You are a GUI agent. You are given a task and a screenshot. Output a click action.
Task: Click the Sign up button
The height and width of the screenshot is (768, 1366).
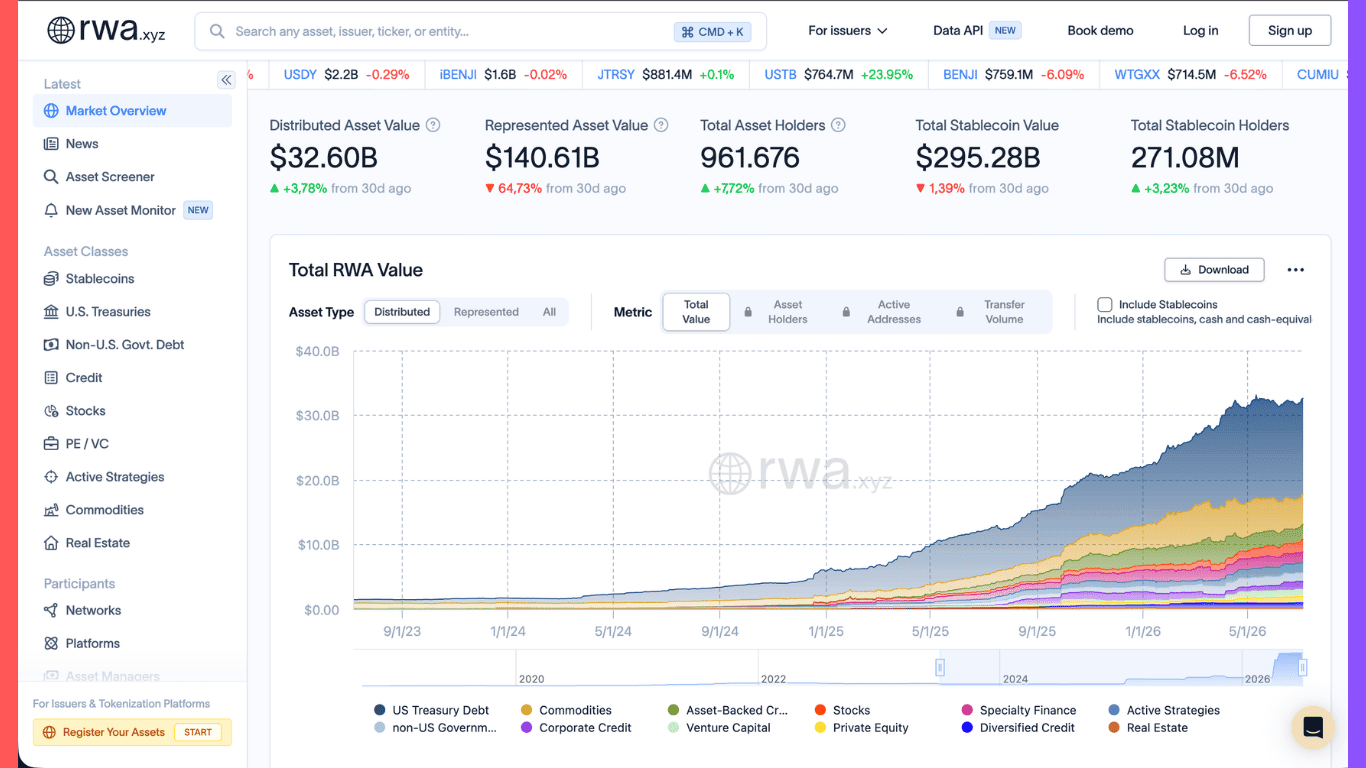click(1290, 31)
